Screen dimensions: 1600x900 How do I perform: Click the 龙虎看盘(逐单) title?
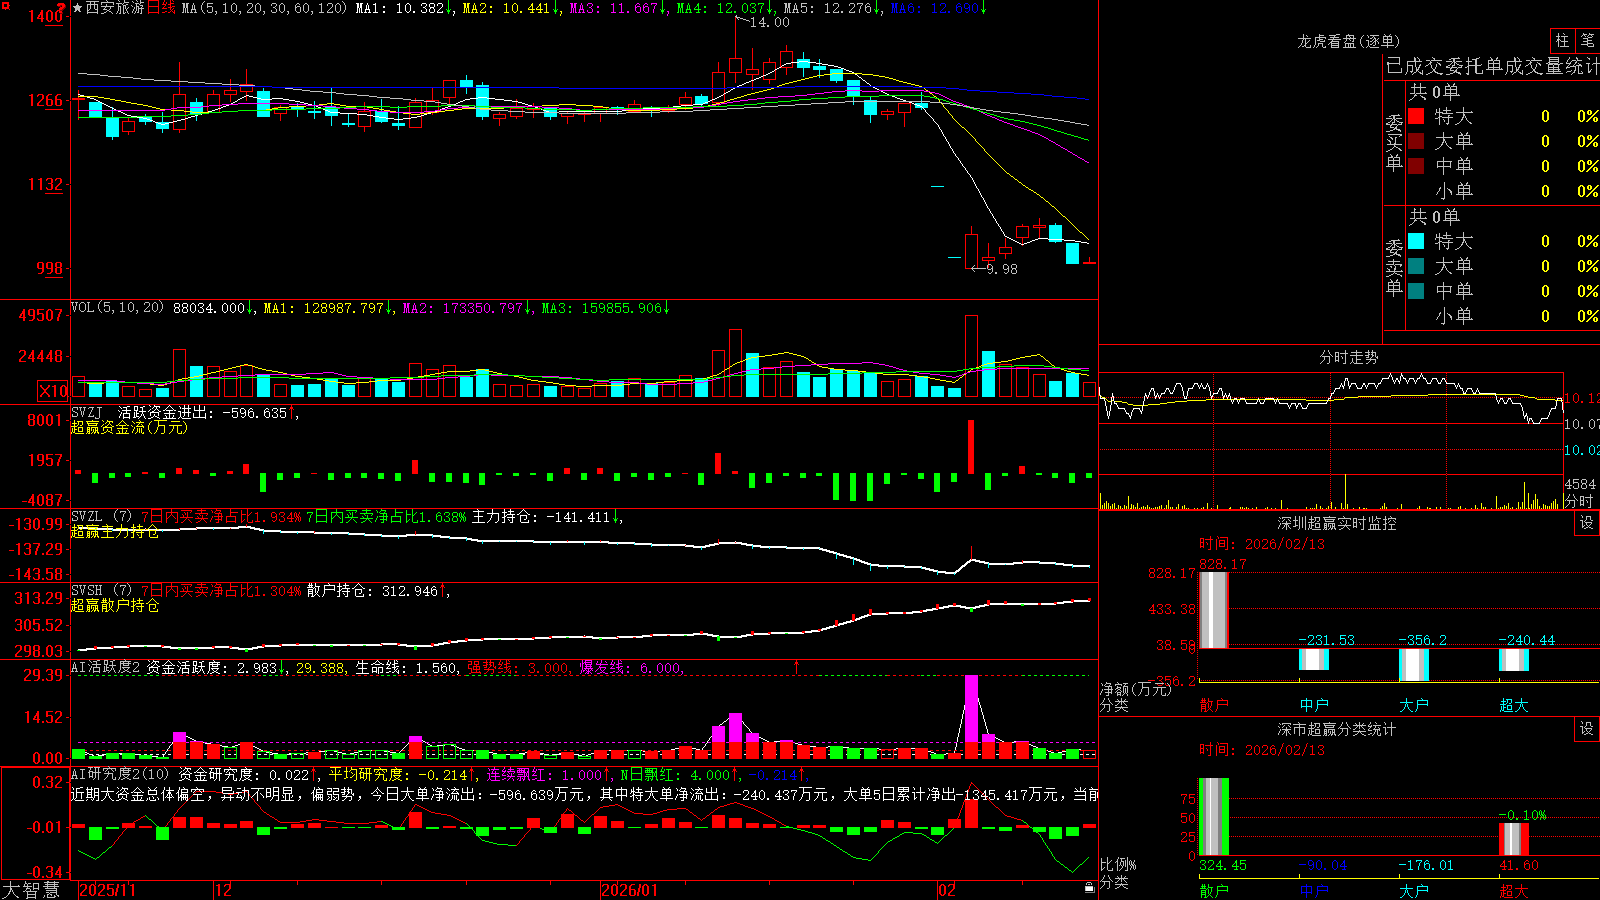tap(1349, 41)
